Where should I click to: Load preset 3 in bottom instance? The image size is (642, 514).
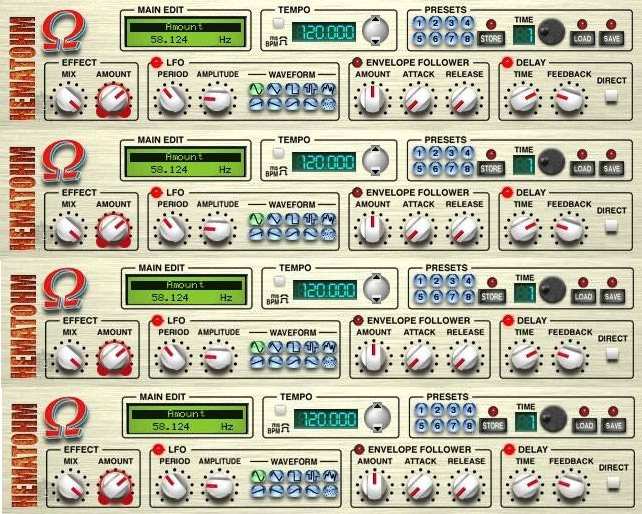coord(453,410)
